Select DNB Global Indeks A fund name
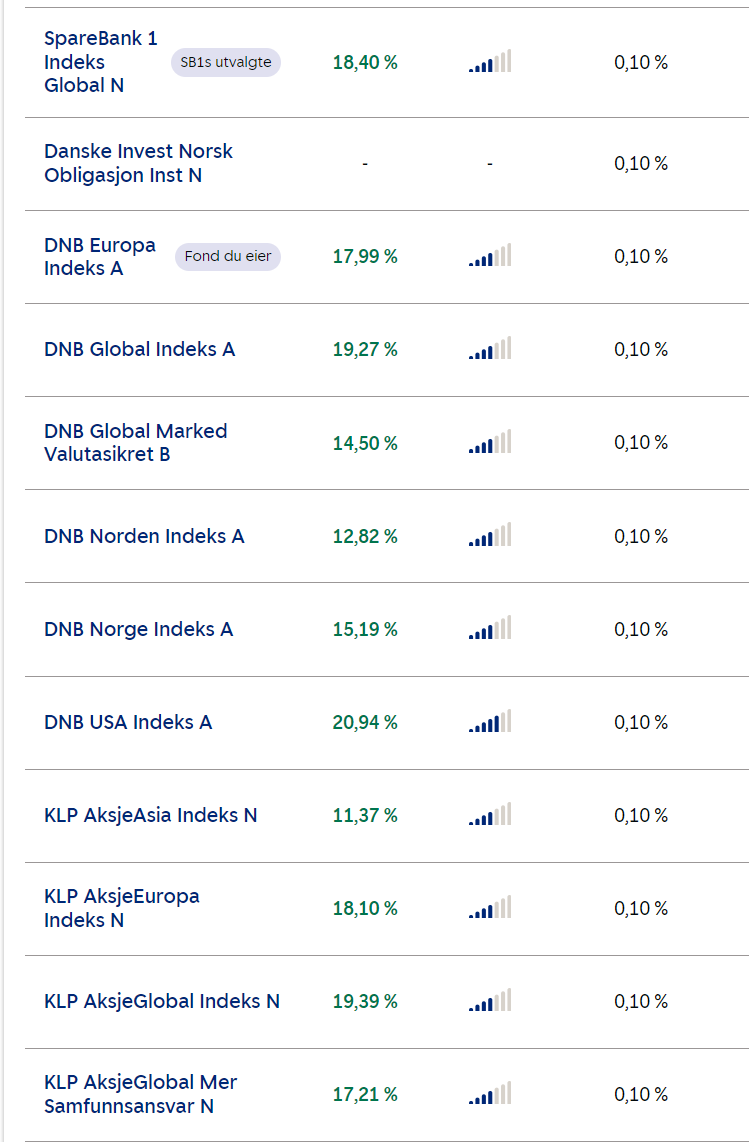The height and width of the screenshot is (1142, 749). (x=140, y=350)
